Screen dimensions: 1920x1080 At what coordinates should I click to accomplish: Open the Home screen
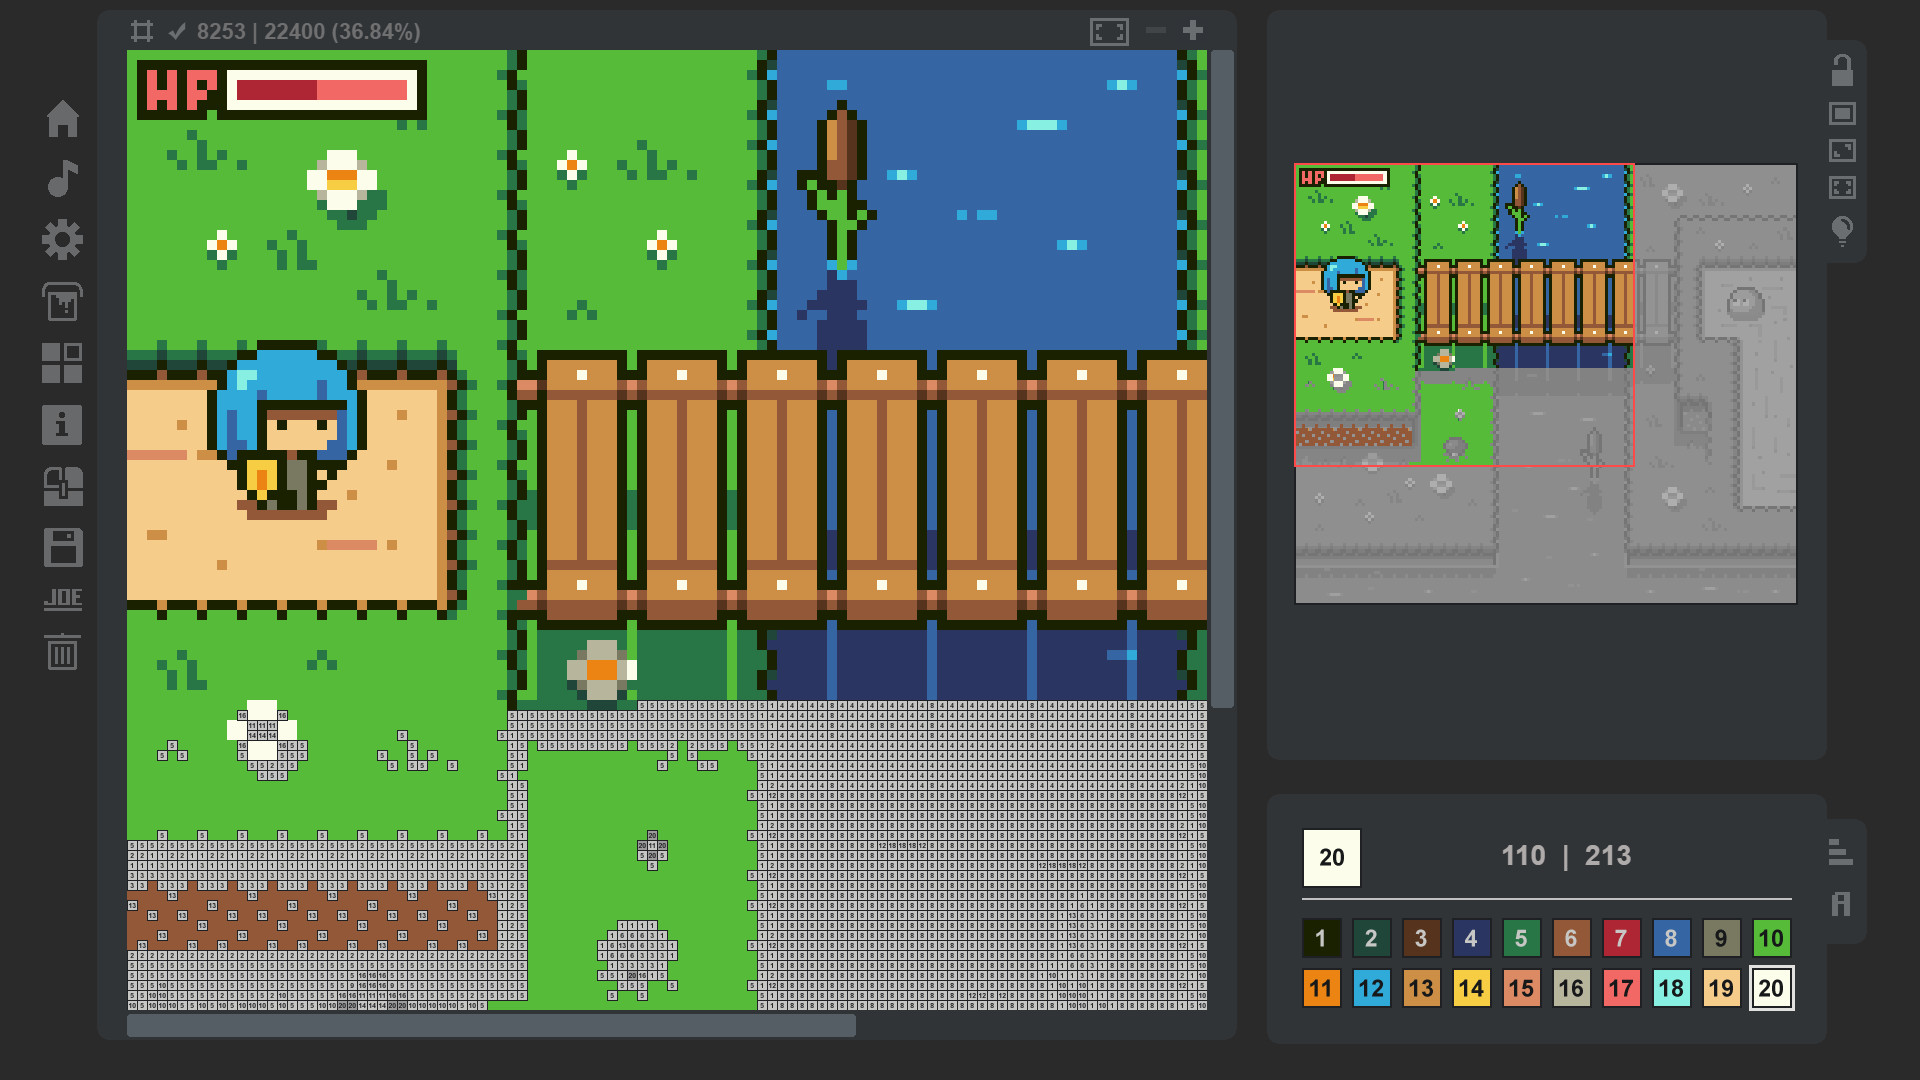pos(64,119)
